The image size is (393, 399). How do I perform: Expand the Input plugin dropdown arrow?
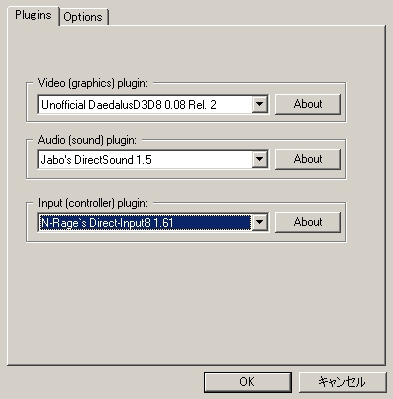point(260,222)
